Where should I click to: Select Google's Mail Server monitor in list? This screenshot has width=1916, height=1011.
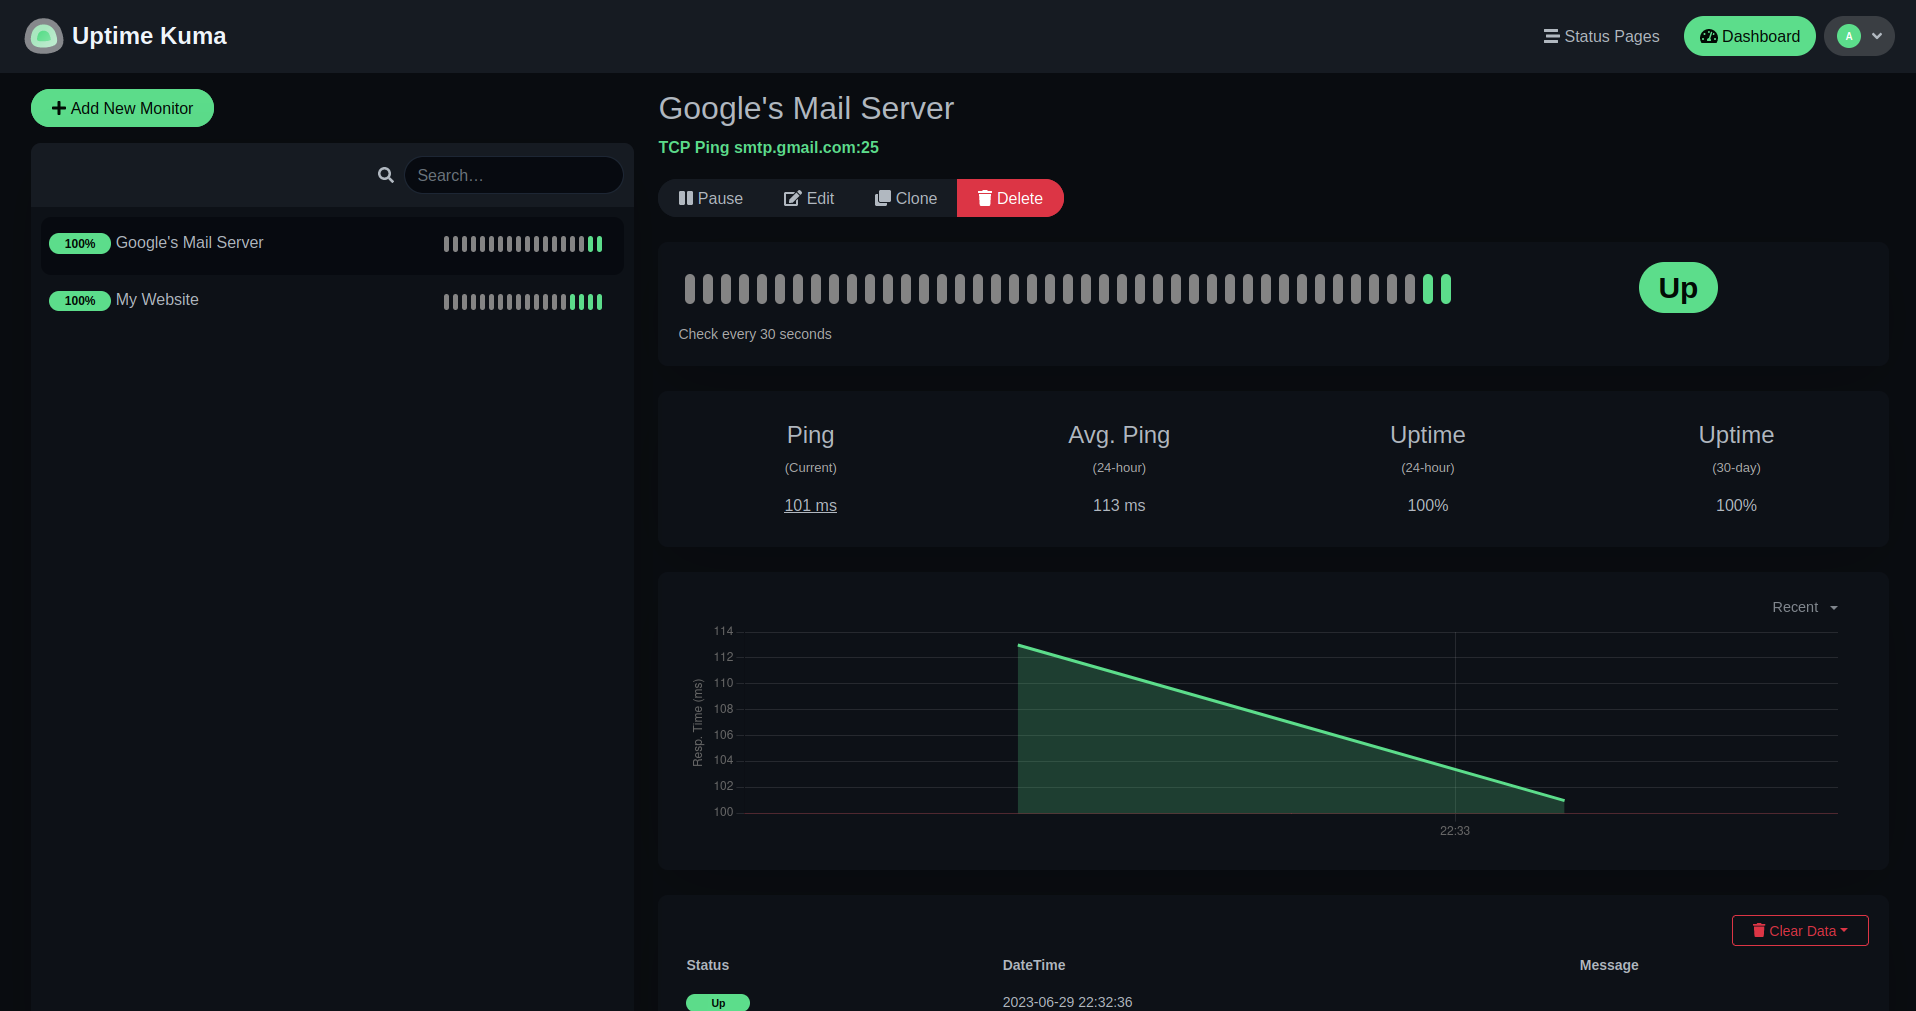332,244
